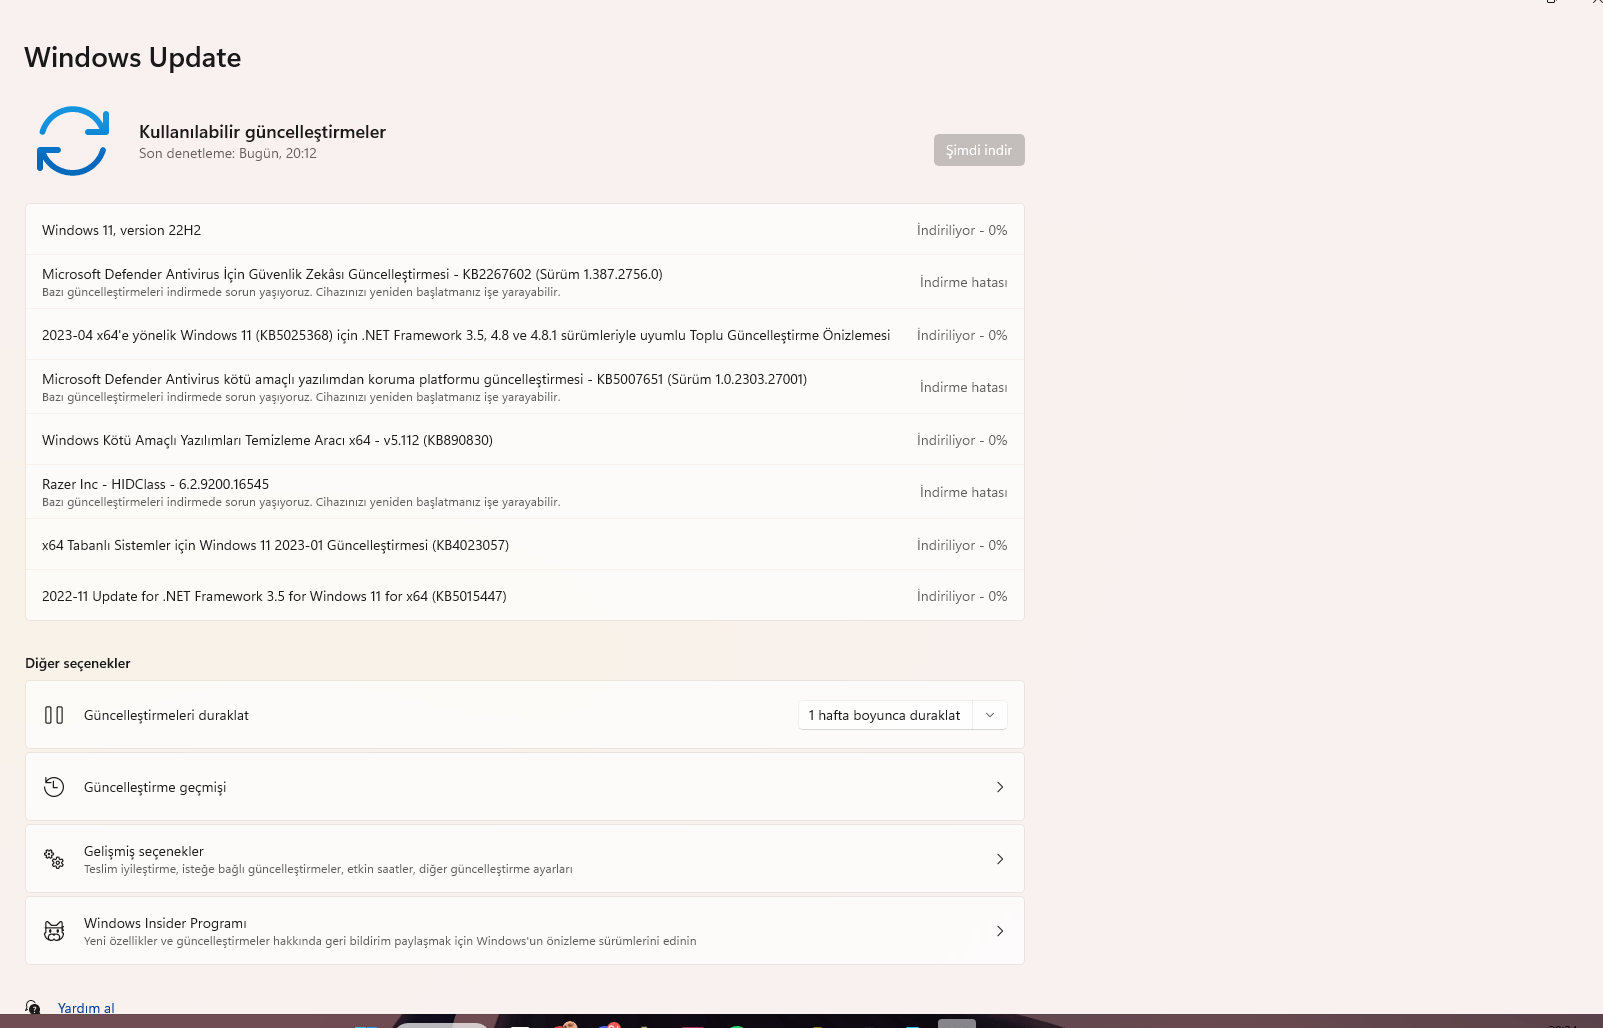
Task: Select the KB5025368 .NET Framework preview update
Action: tap(525, 335)
